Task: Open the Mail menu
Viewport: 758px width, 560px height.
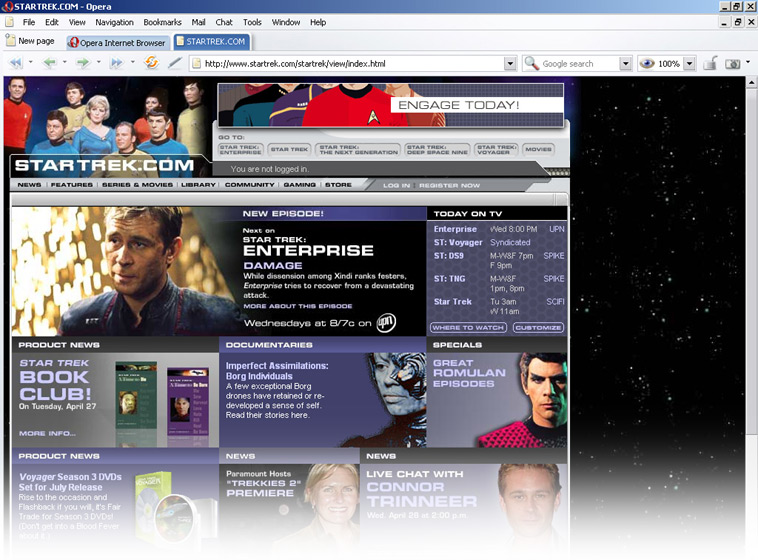Action: click(x=198, y=22)
